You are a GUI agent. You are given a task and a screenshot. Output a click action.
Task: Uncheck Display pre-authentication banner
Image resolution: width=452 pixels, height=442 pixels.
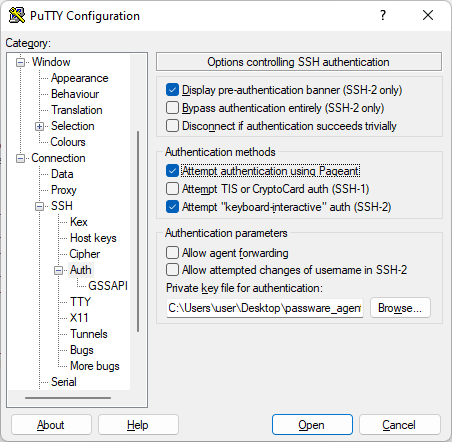pos(172,90)
